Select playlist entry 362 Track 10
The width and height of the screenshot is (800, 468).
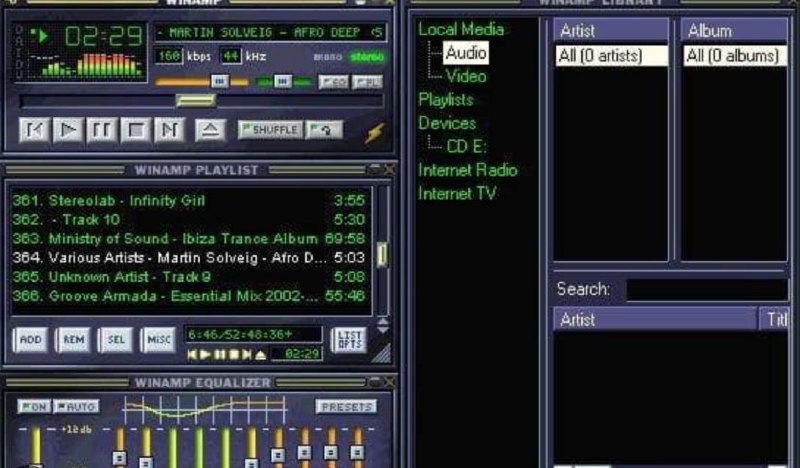pos(189,219)
